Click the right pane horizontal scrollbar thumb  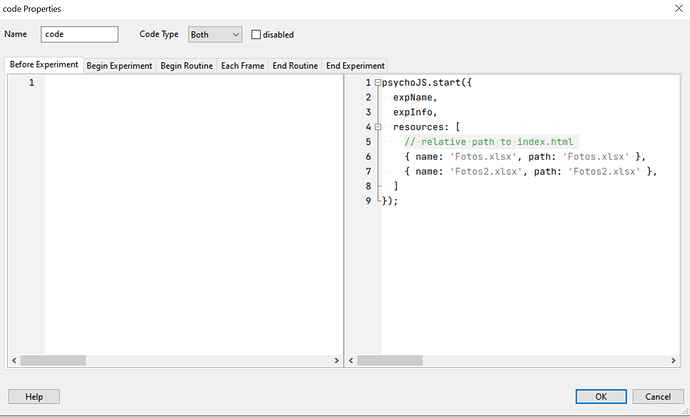click(390, 360)
